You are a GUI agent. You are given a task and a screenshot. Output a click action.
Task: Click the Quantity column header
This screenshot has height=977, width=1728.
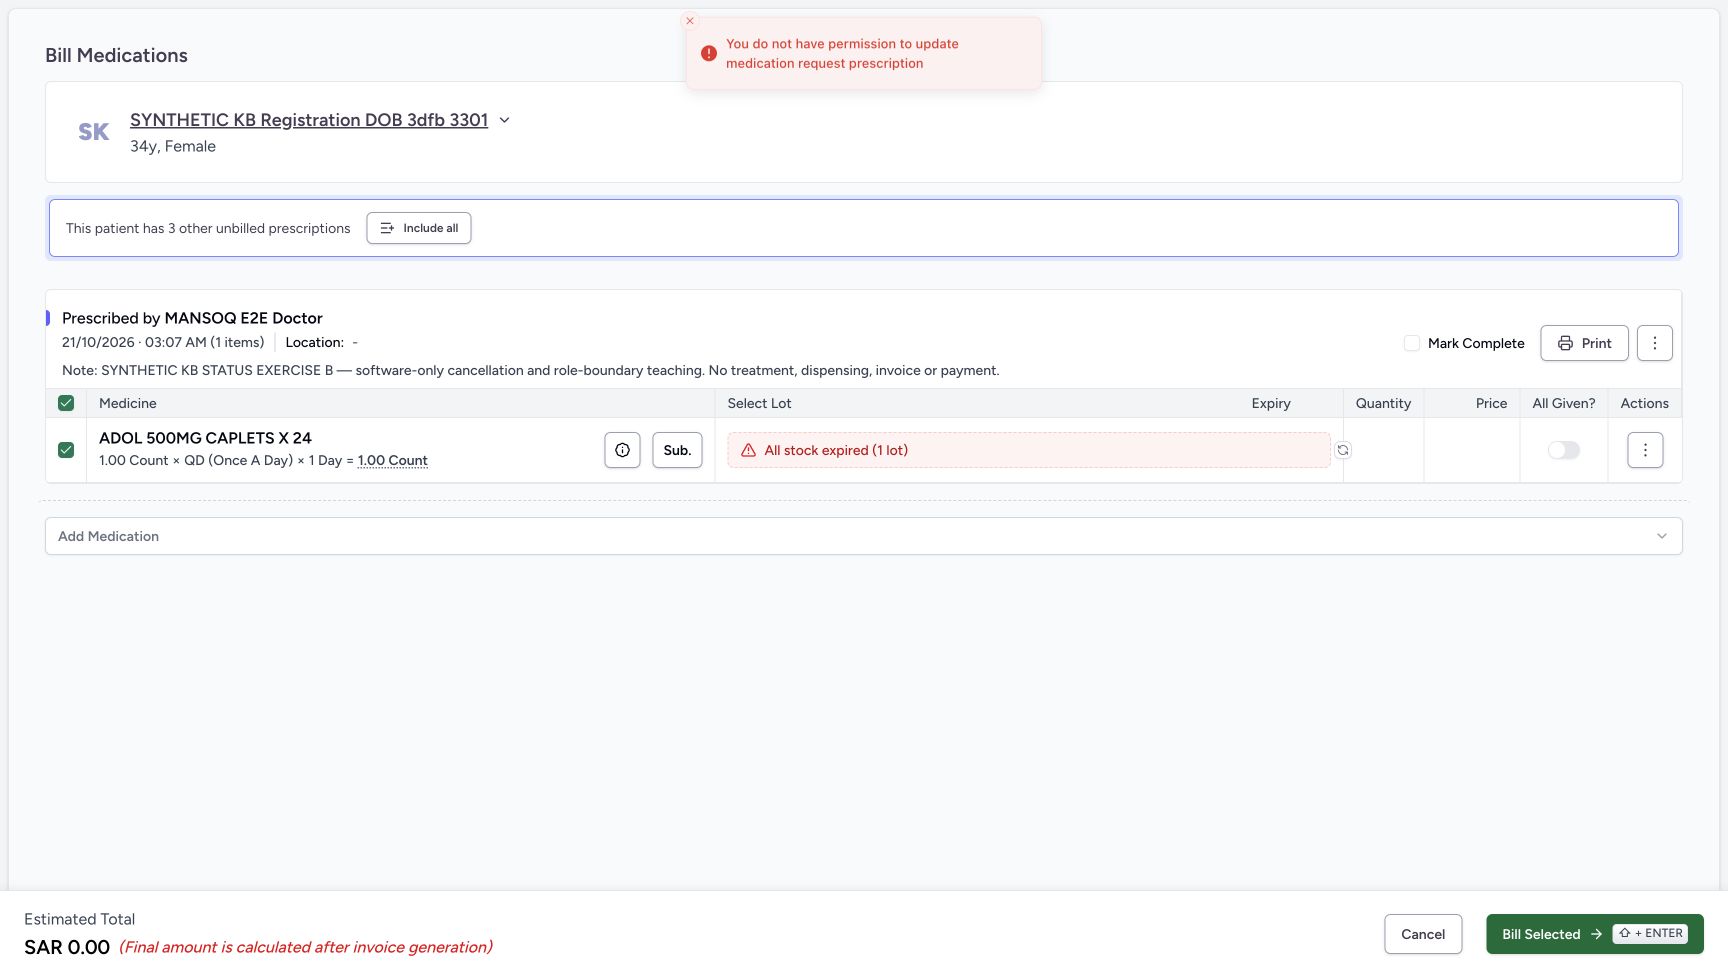tap(1383, 403)
